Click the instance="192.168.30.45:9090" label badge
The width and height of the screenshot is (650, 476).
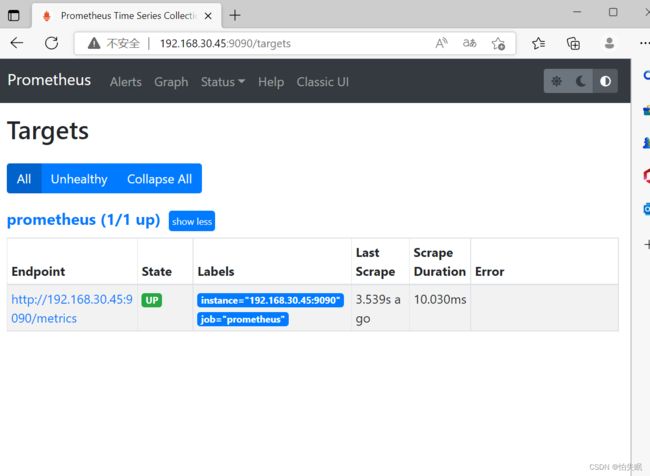(270, 300)
